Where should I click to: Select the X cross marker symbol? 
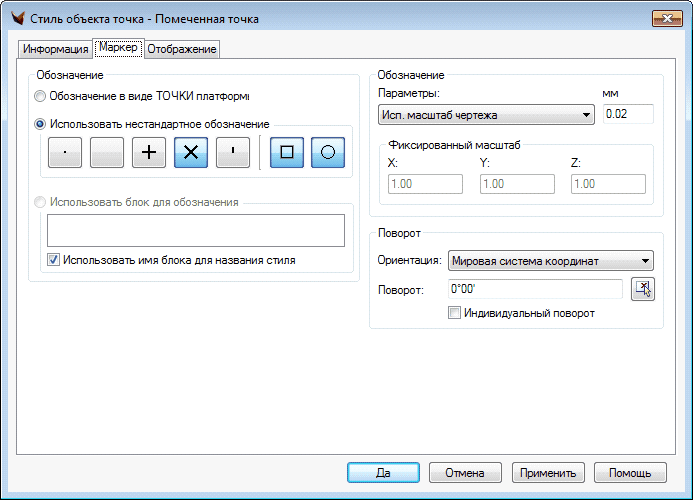[191, 152]
